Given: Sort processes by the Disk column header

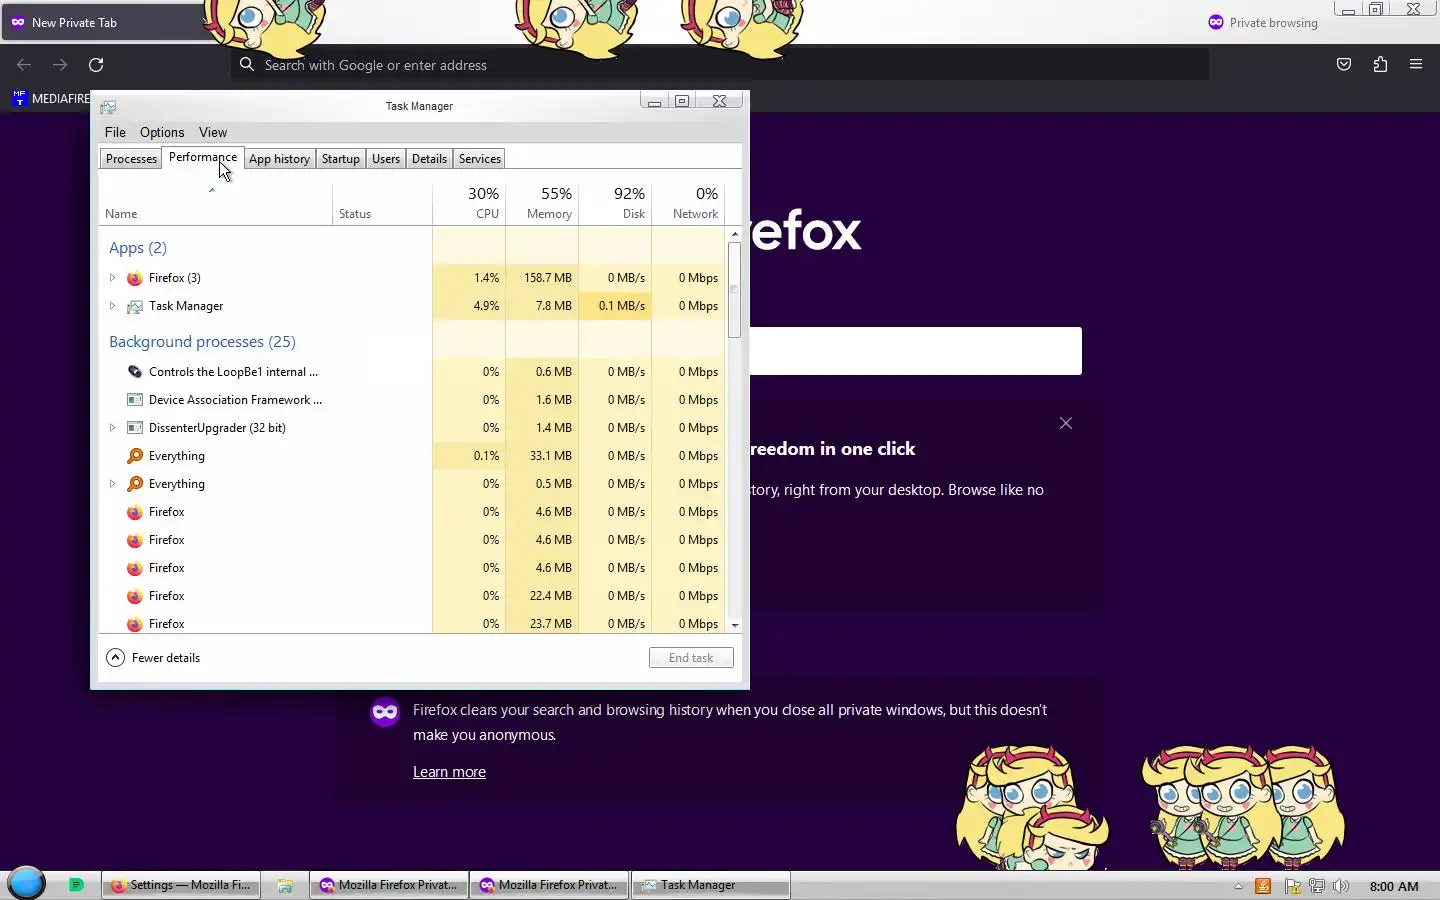Looking at the screenshot, I should click(615, 203).
